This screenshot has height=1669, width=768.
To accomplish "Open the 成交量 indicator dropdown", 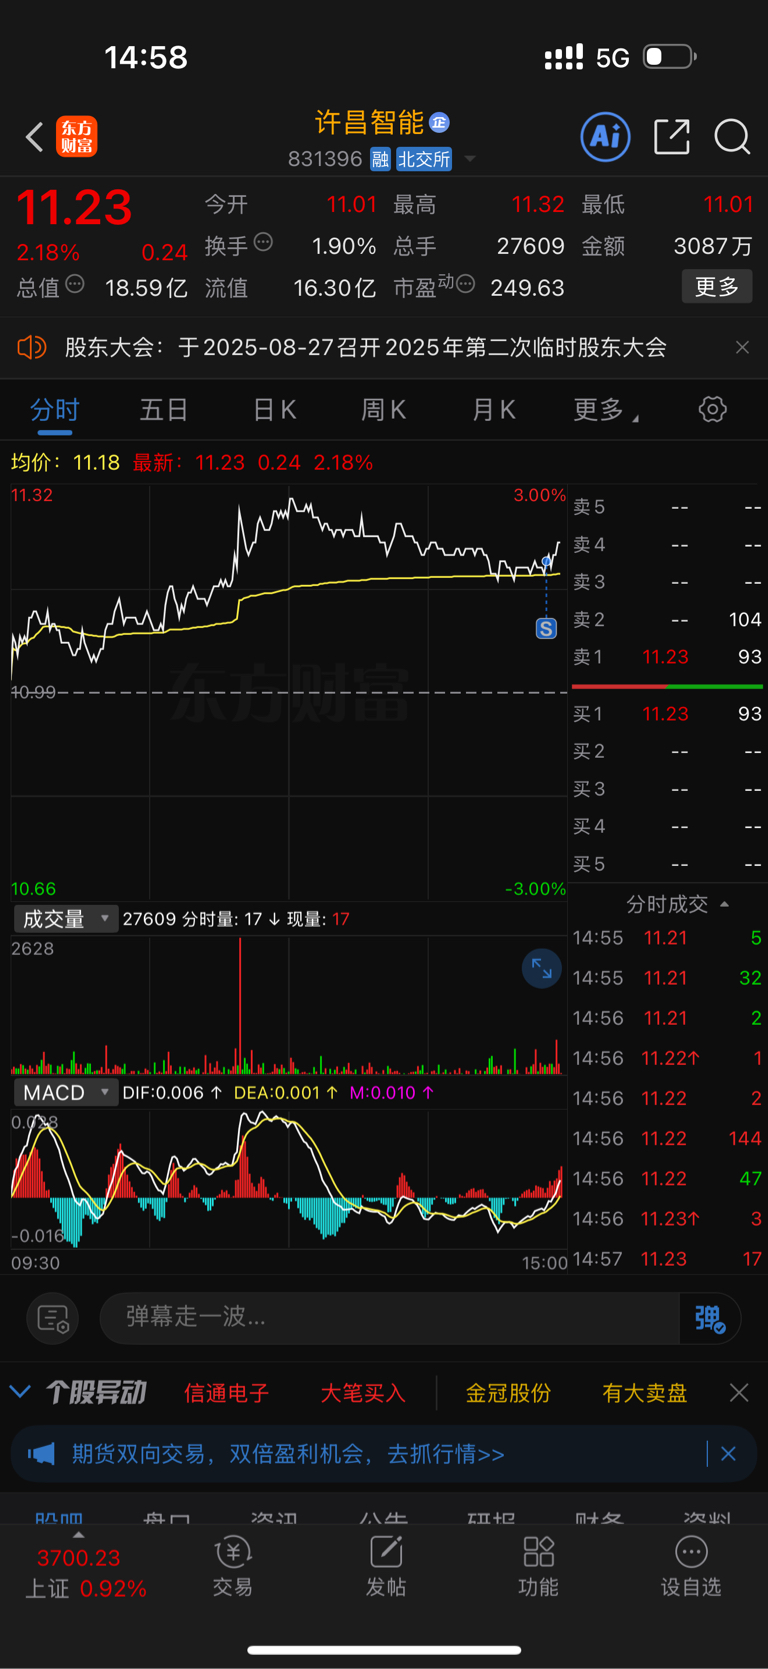I will click(66, 918).
